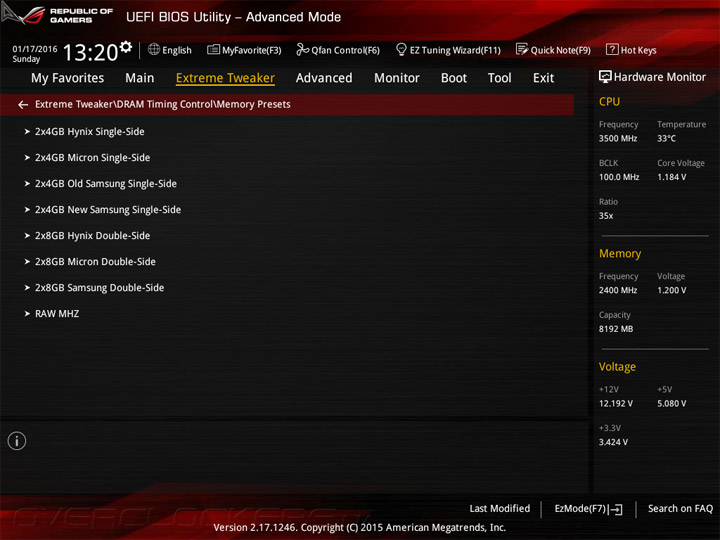Click Search on FAQ
Viewport: 720px width, 540px height.
(x=681, y=509)
